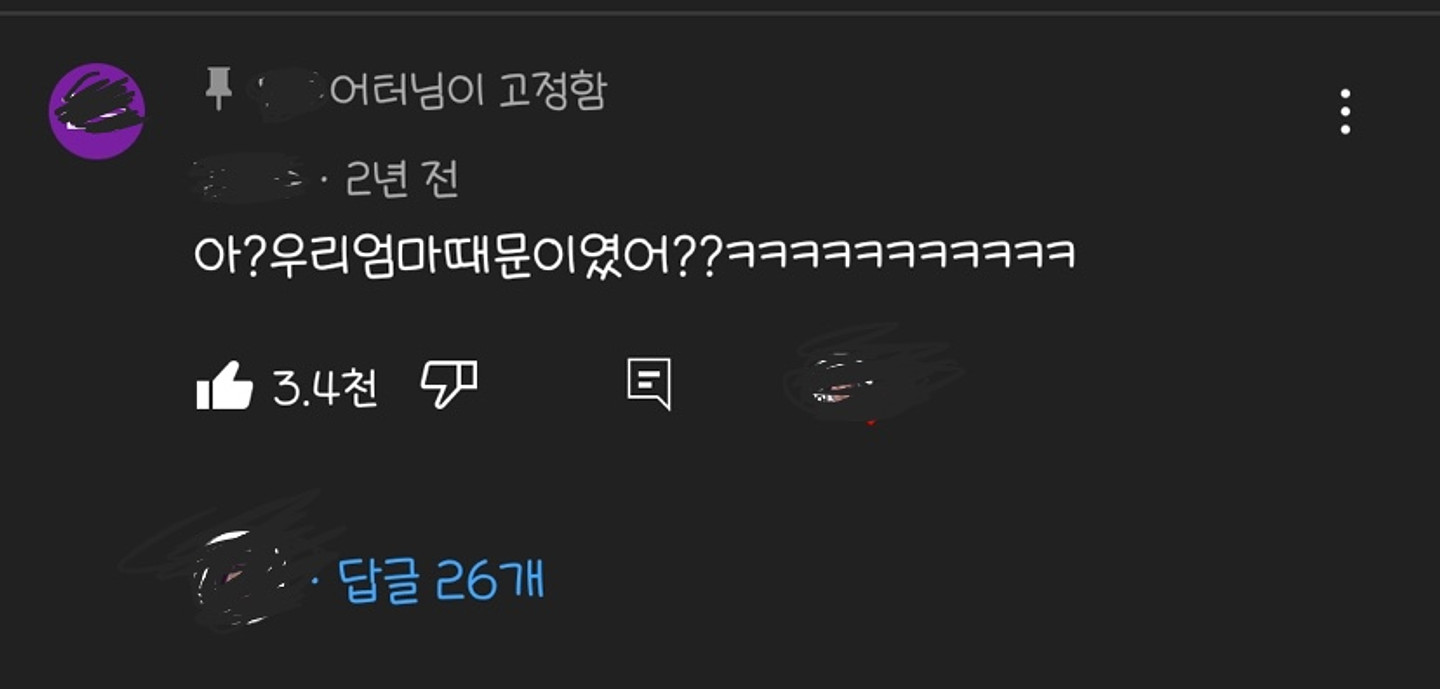Select the 어머님이 고정함 pinned label
The image size is (1440, 689).
[468, 92]
